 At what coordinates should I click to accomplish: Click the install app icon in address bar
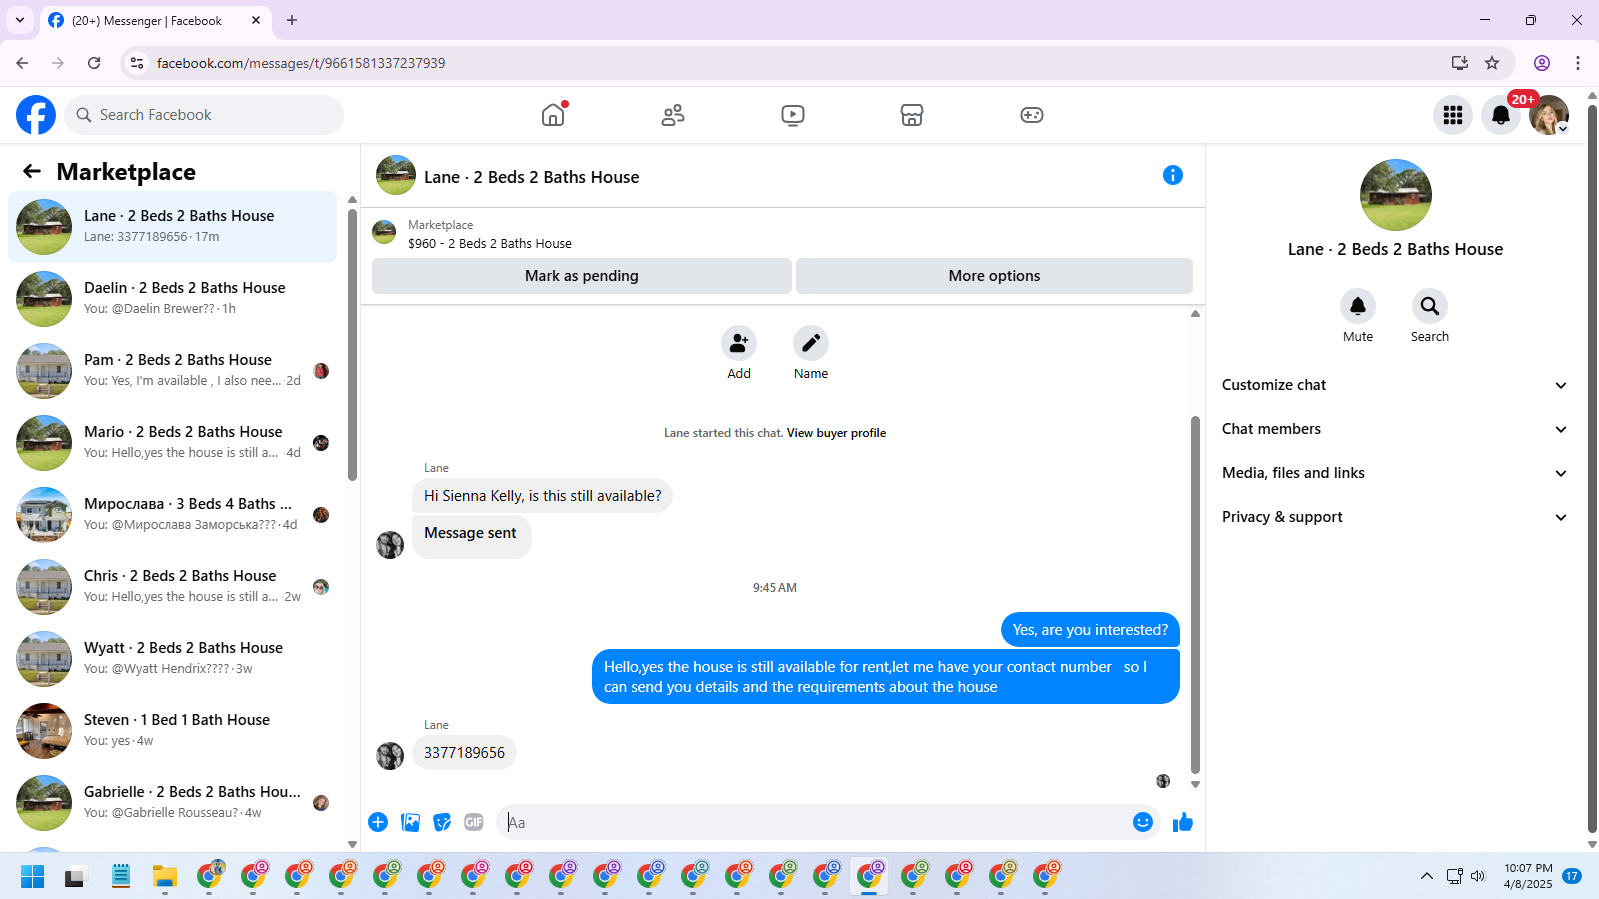1460,63
